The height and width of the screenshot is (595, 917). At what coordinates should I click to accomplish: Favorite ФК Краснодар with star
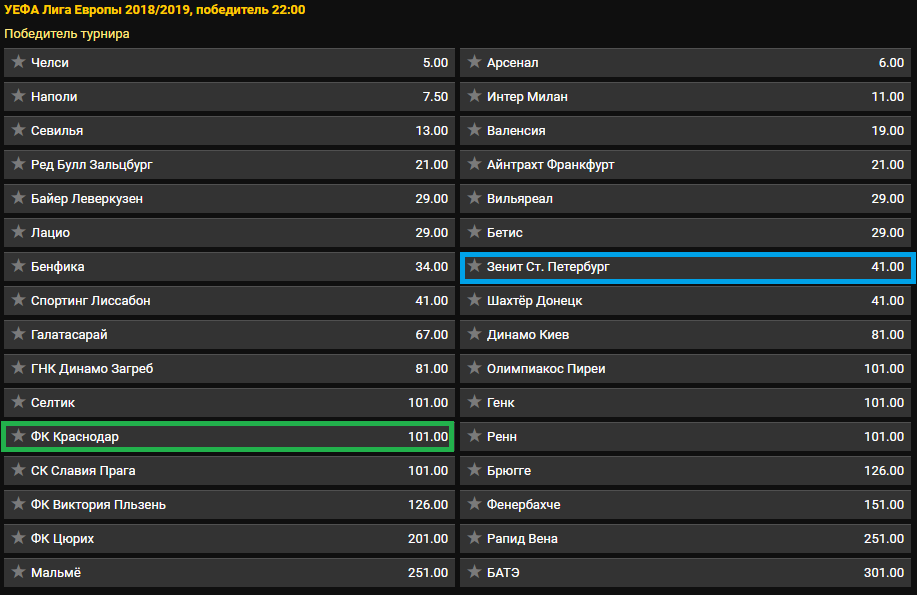(18, 435)
